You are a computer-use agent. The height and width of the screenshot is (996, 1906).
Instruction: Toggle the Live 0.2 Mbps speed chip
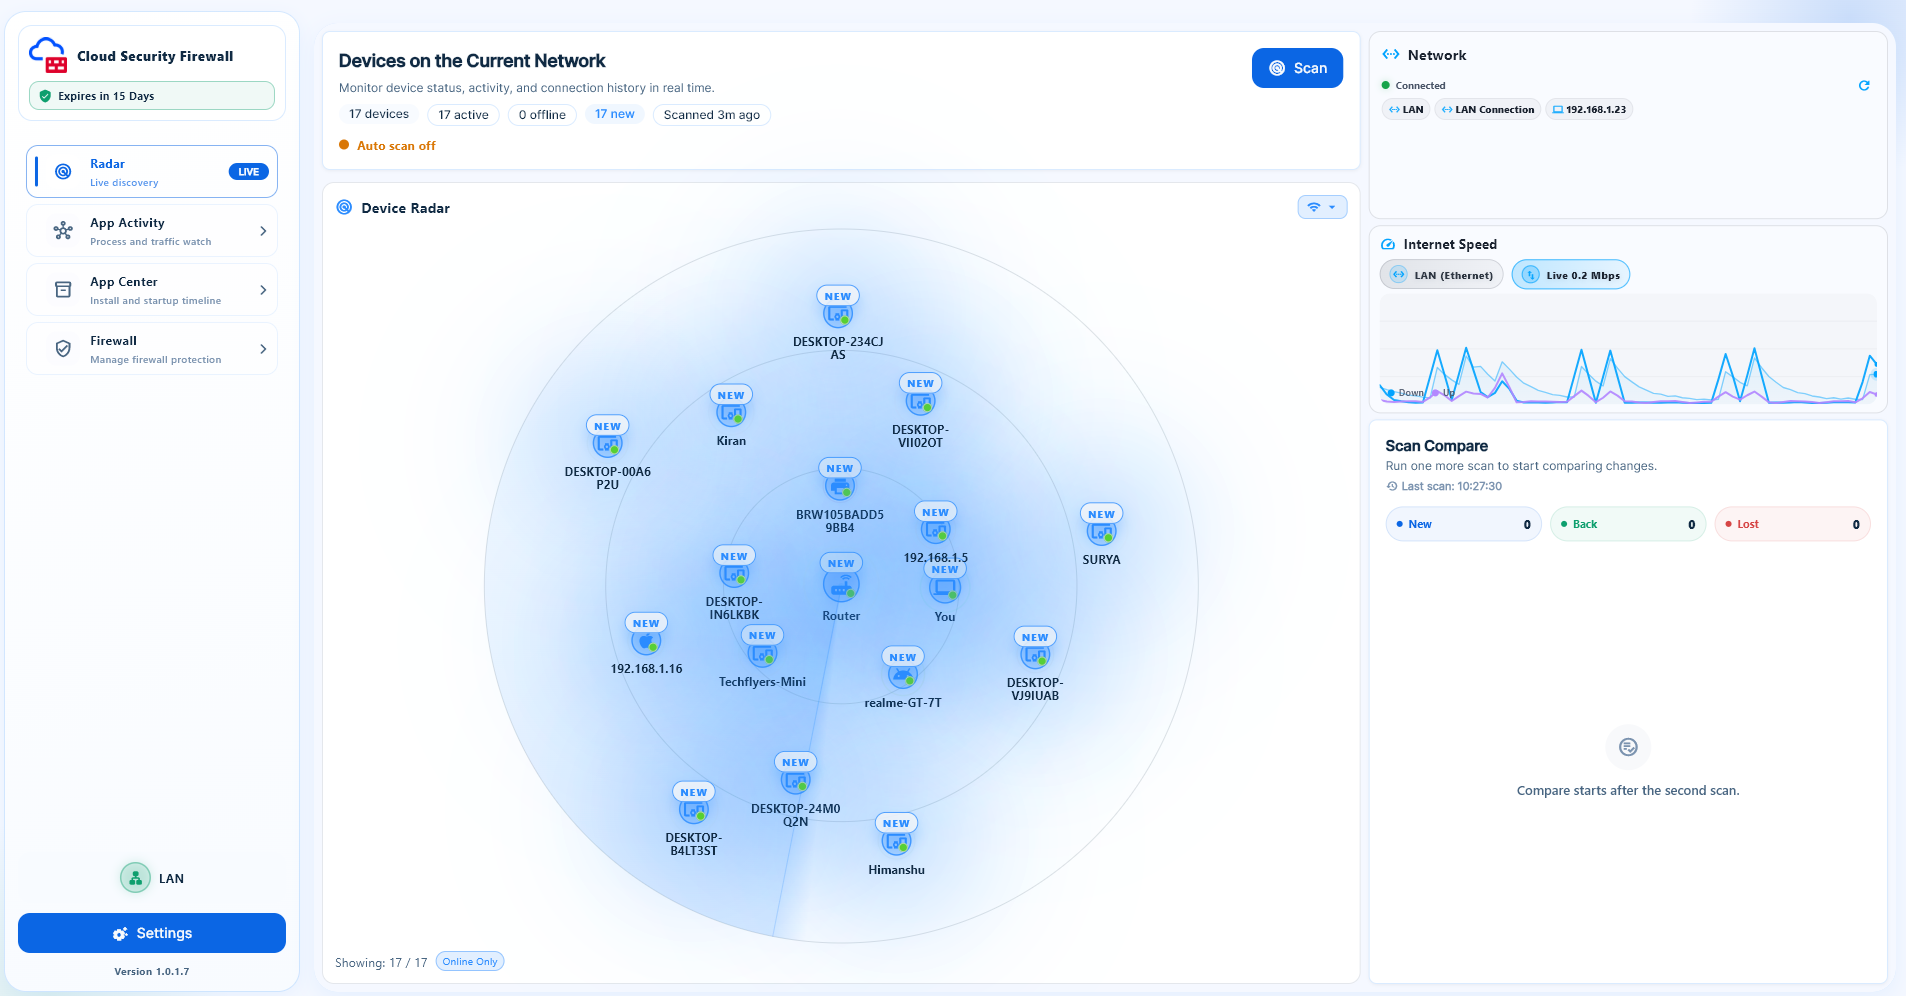point(1570,275)
